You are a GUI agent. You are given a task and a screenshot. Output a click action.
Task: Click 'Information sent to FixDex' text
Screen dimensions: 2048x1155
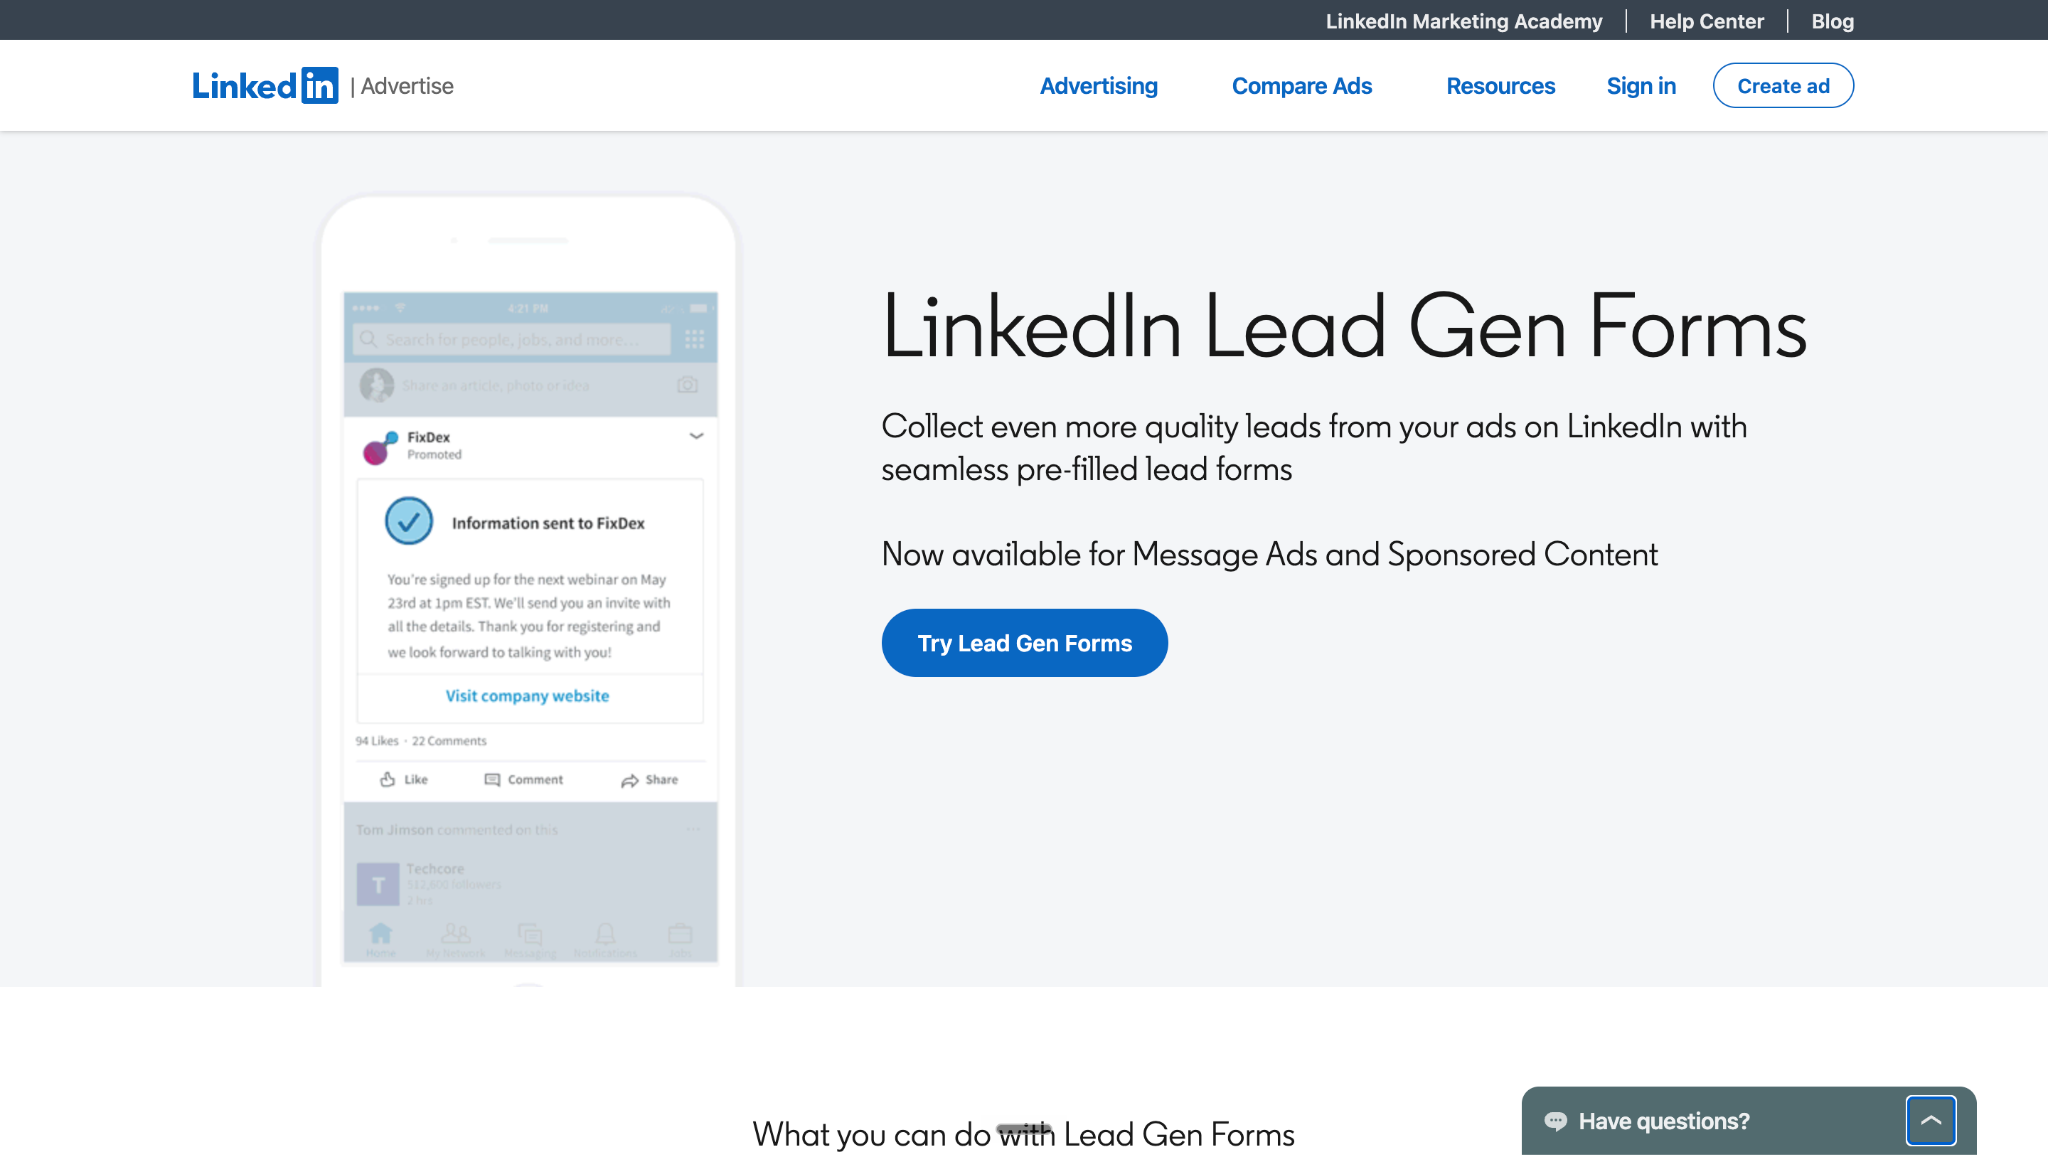click(548, 523)
